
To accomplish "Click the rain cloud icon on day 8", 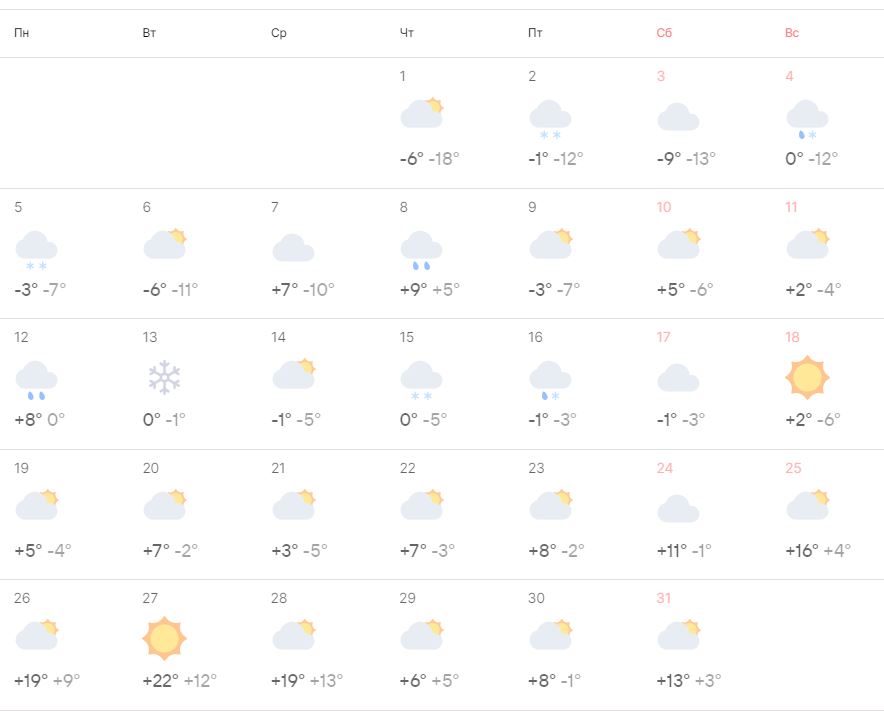I will (421, 249).
